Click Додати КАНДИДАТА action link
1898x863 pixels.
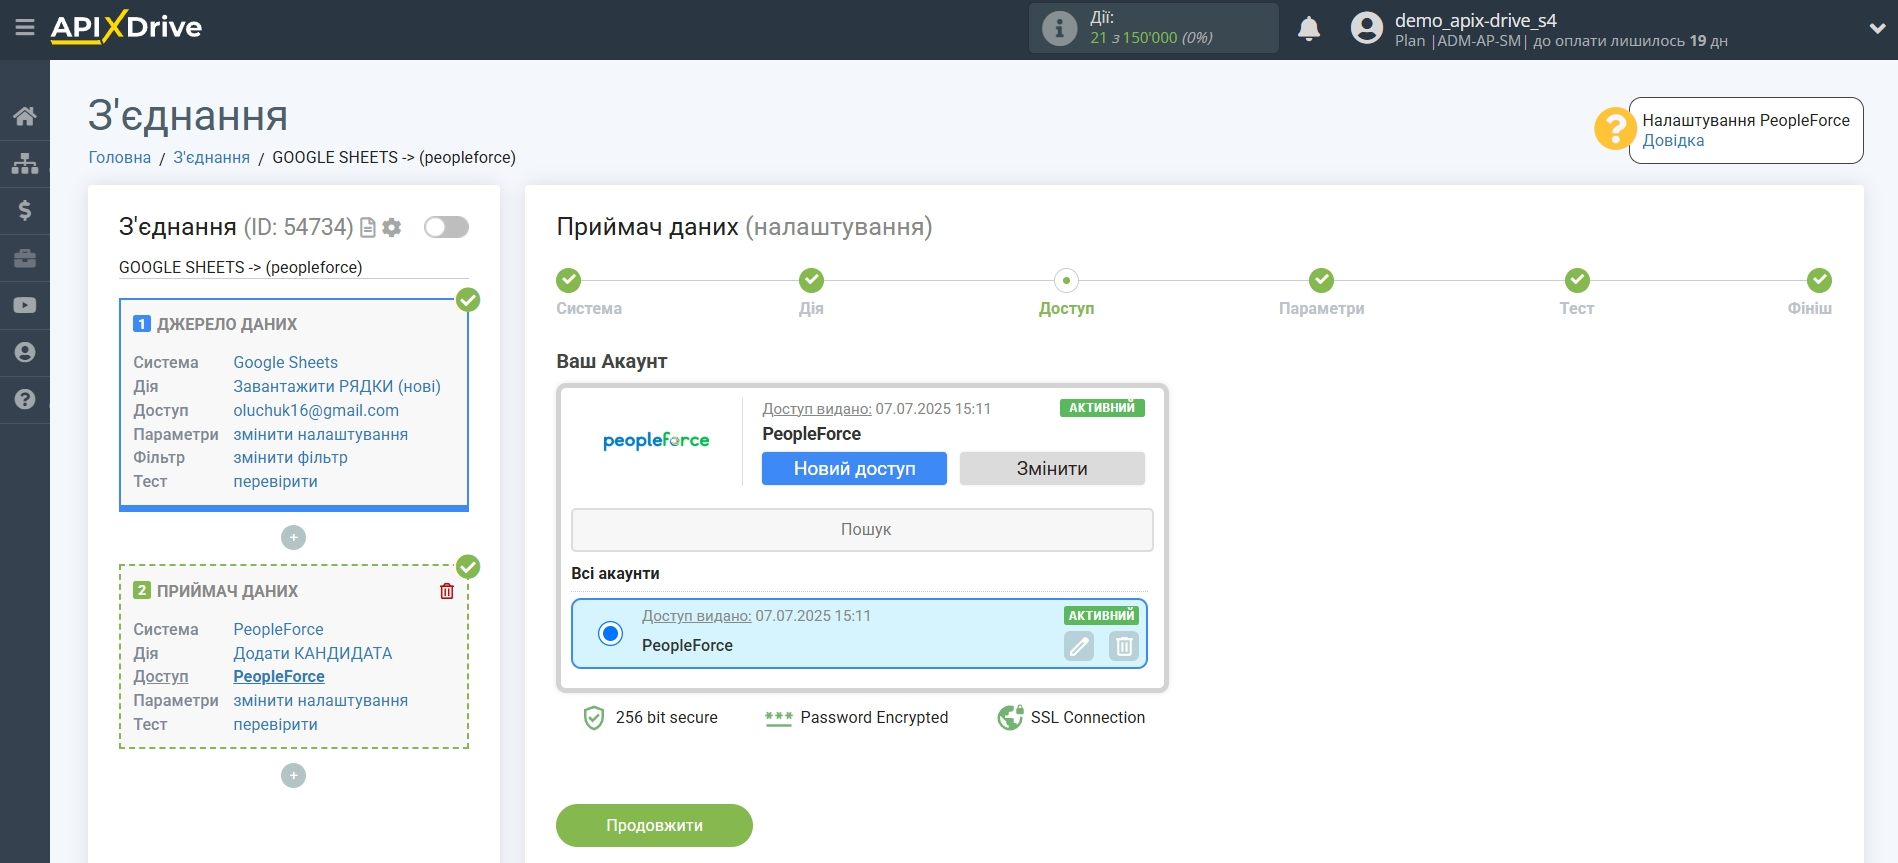(x=313, y=653)
